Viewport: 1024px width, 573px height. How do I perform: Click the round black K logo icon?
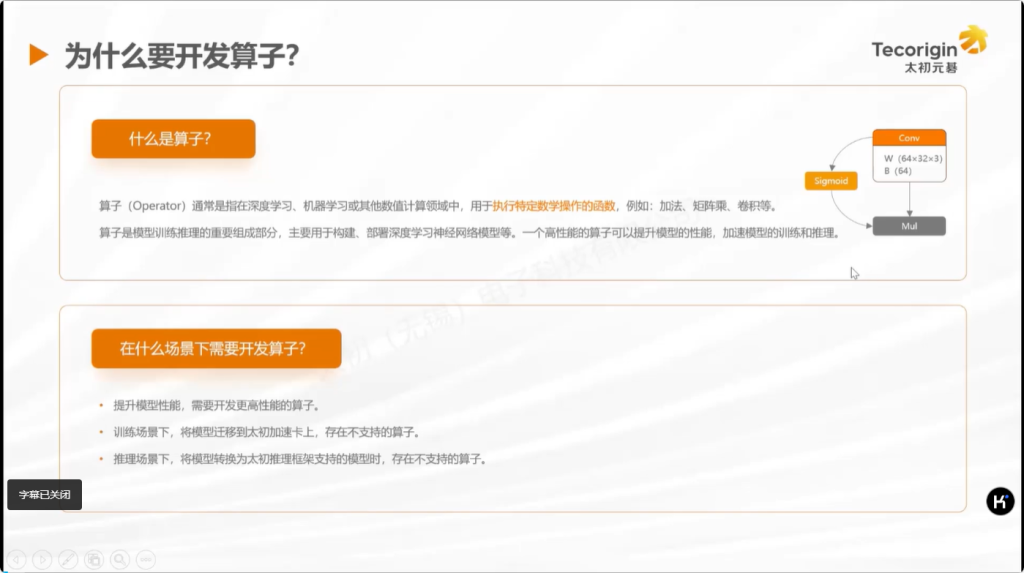pyautogui.click(x=999, y=502)
